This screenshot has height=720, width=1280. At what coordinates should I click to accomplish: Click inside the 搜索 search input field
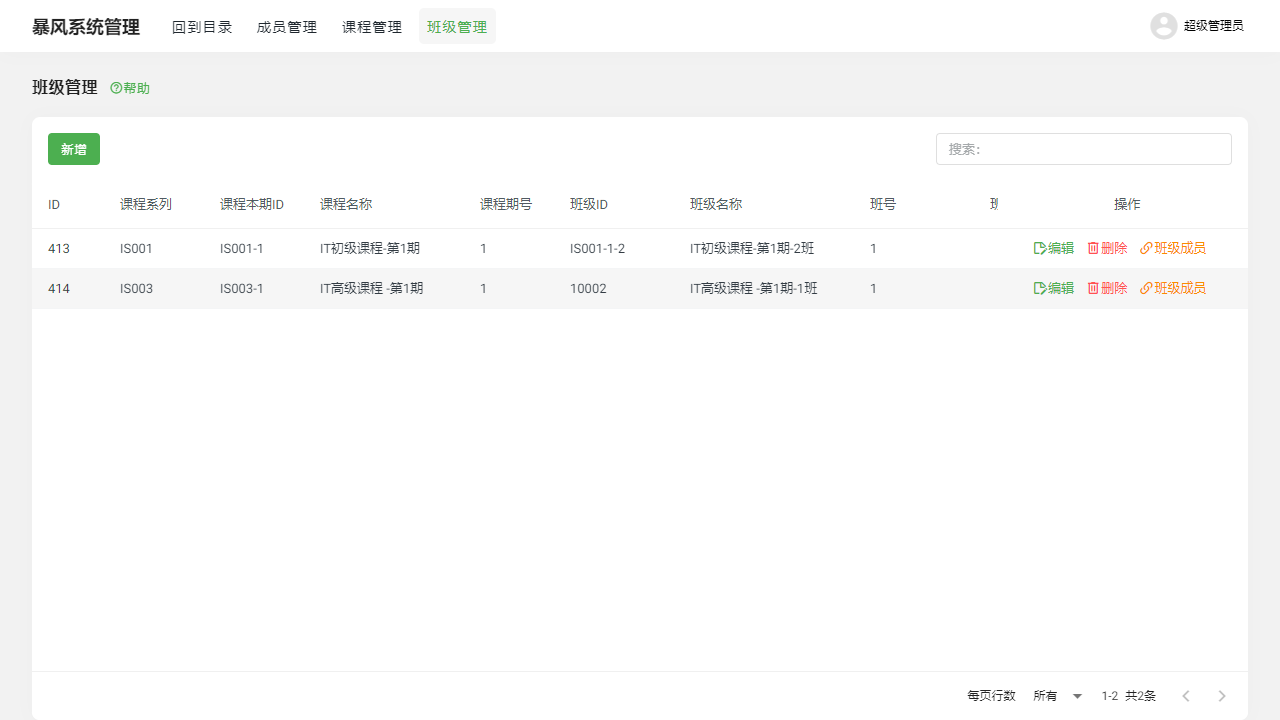pos(1083,148)
